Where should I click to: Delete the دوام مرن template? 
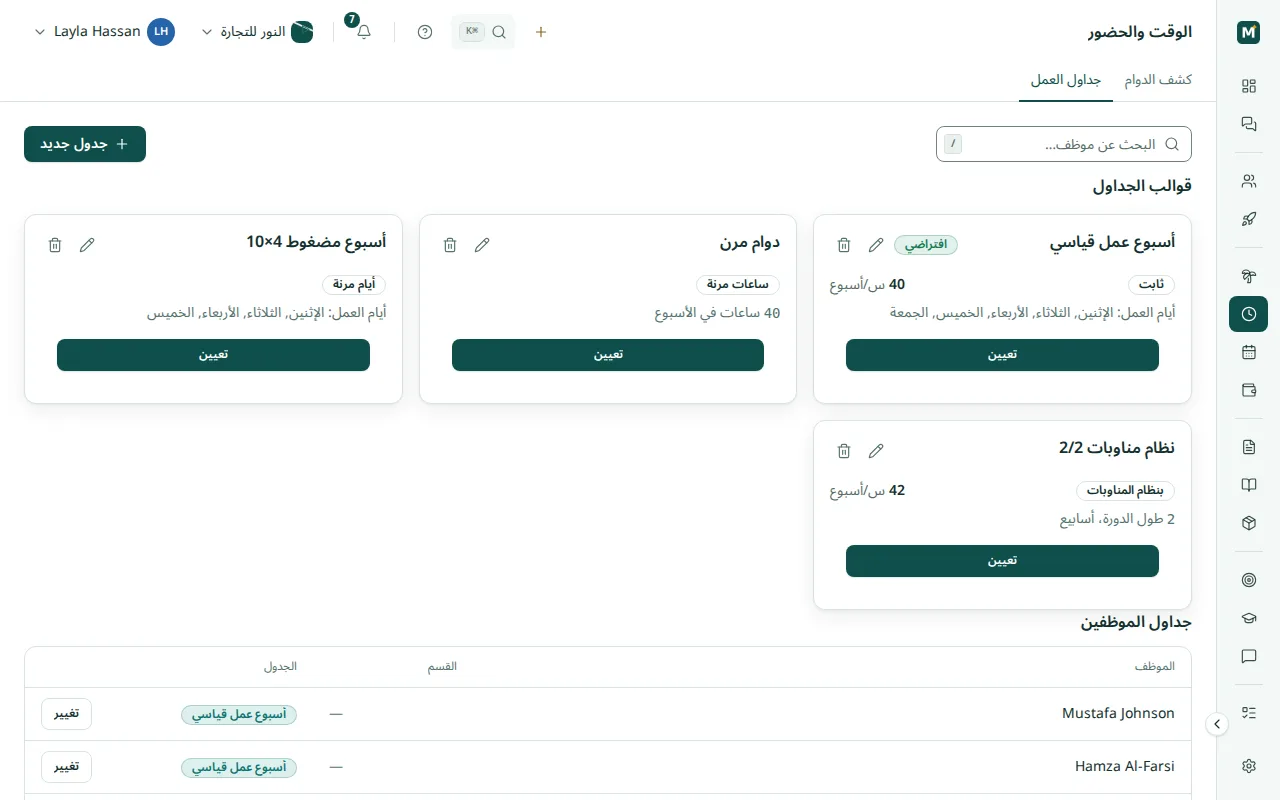pyautogui.click(x=450, y=245)
